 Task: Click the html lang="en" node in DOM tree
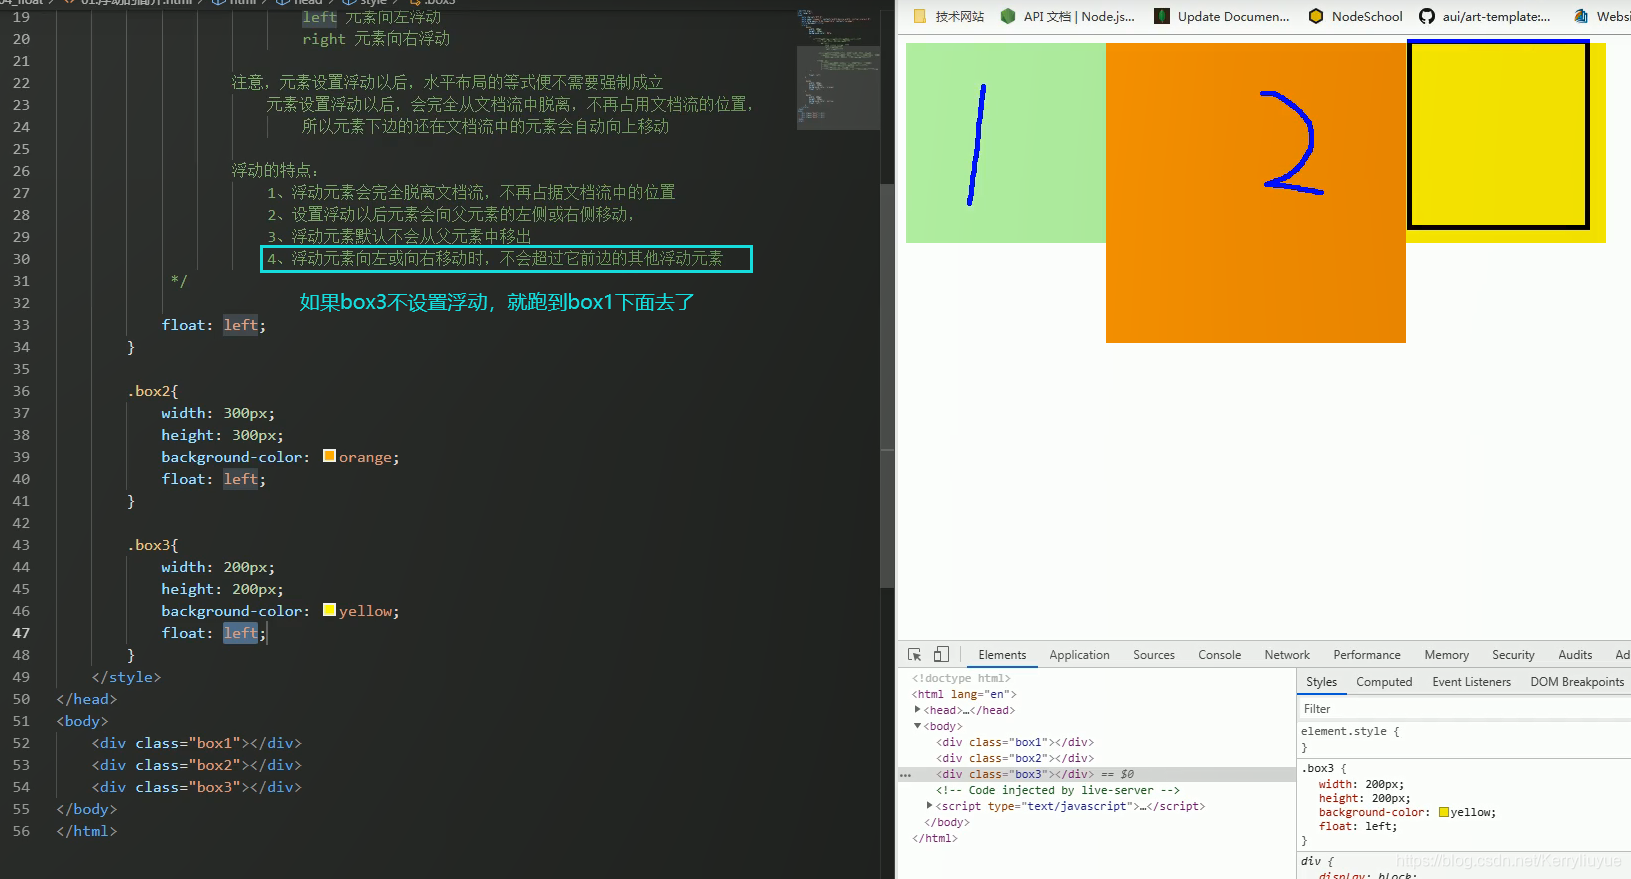coord(964,694)
